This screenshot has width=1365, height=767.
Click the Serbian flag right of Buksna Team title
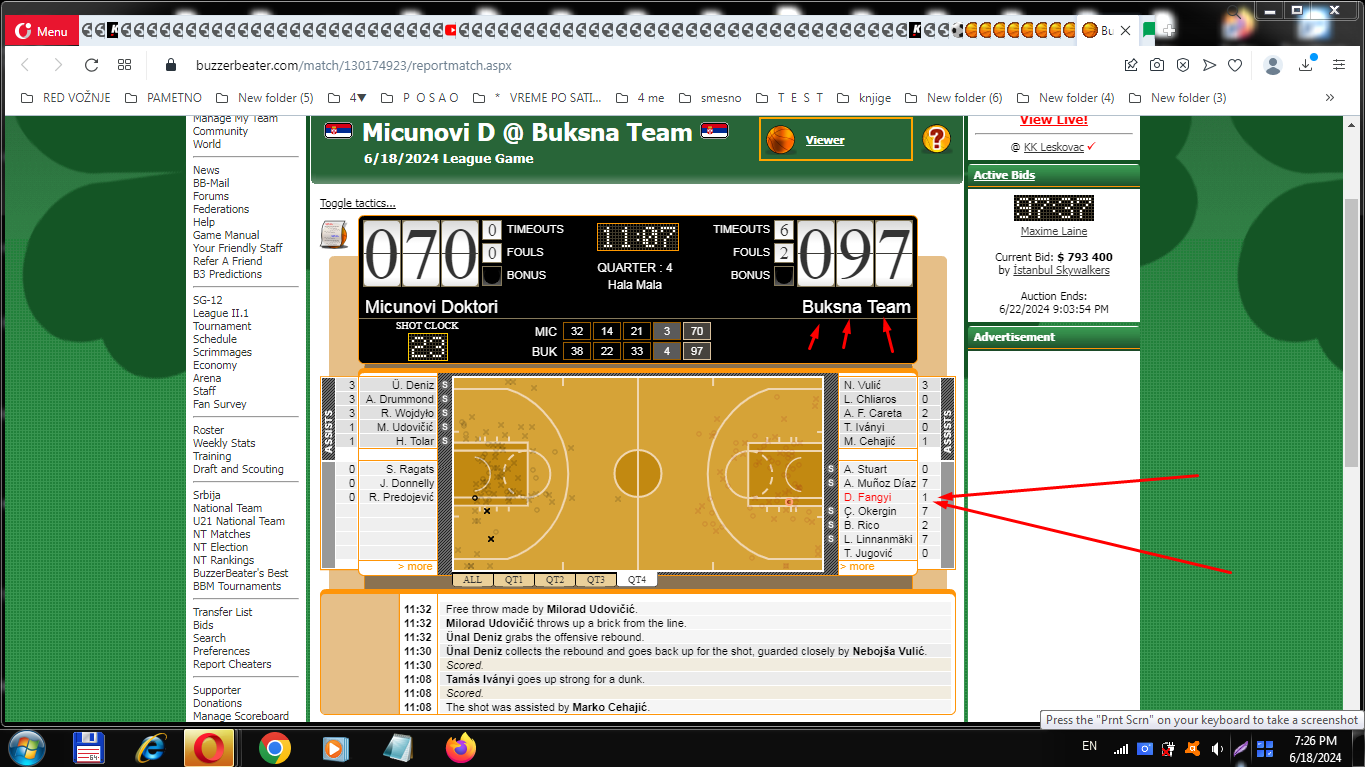[x=714, y=131]
